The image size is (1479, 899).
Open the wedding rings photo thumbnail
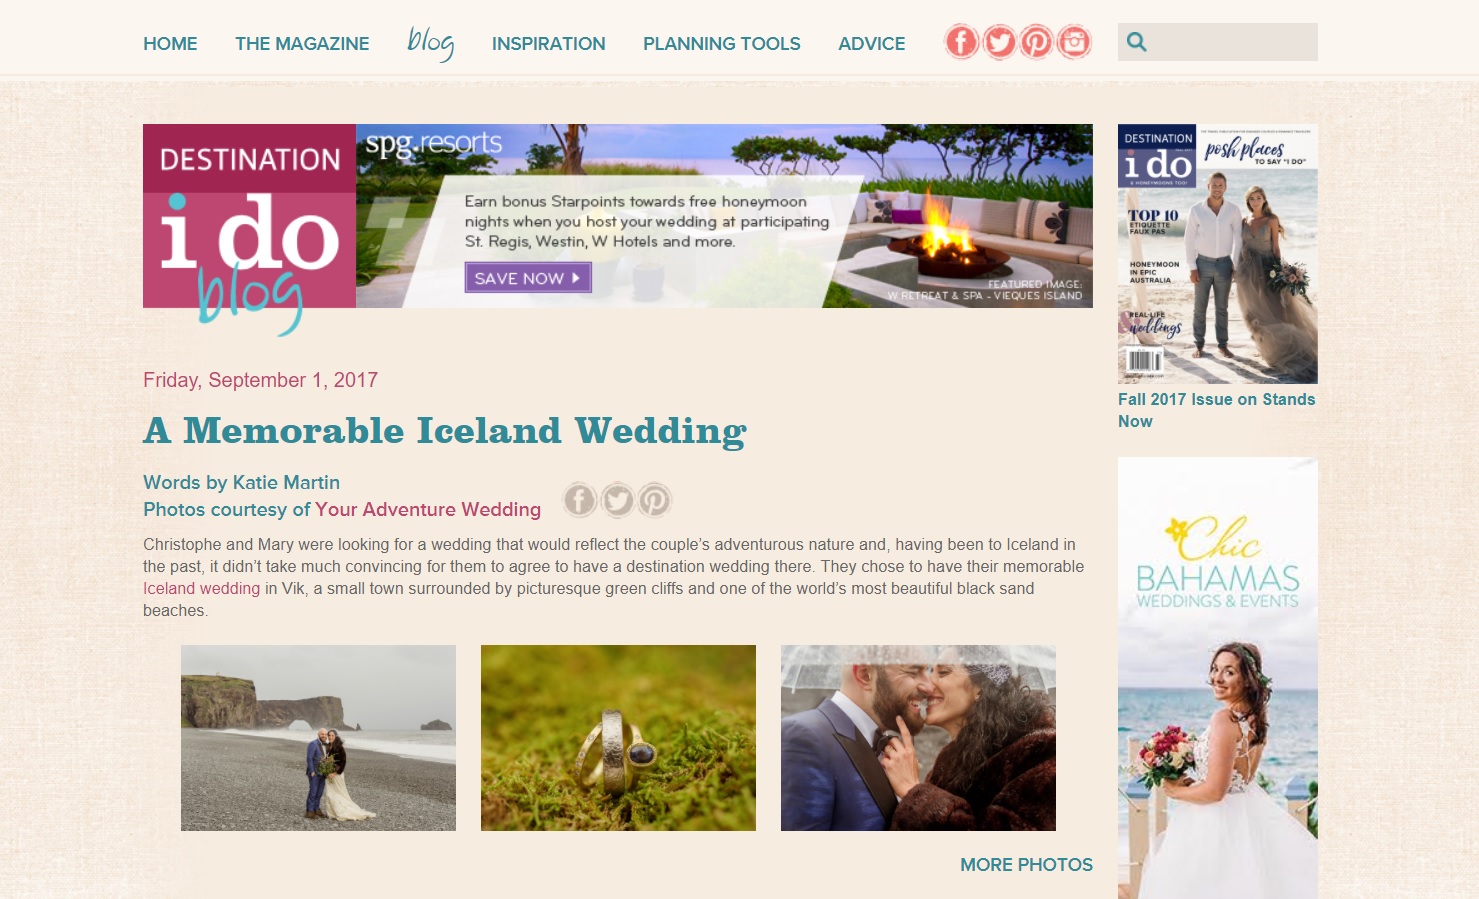(618, 738)
